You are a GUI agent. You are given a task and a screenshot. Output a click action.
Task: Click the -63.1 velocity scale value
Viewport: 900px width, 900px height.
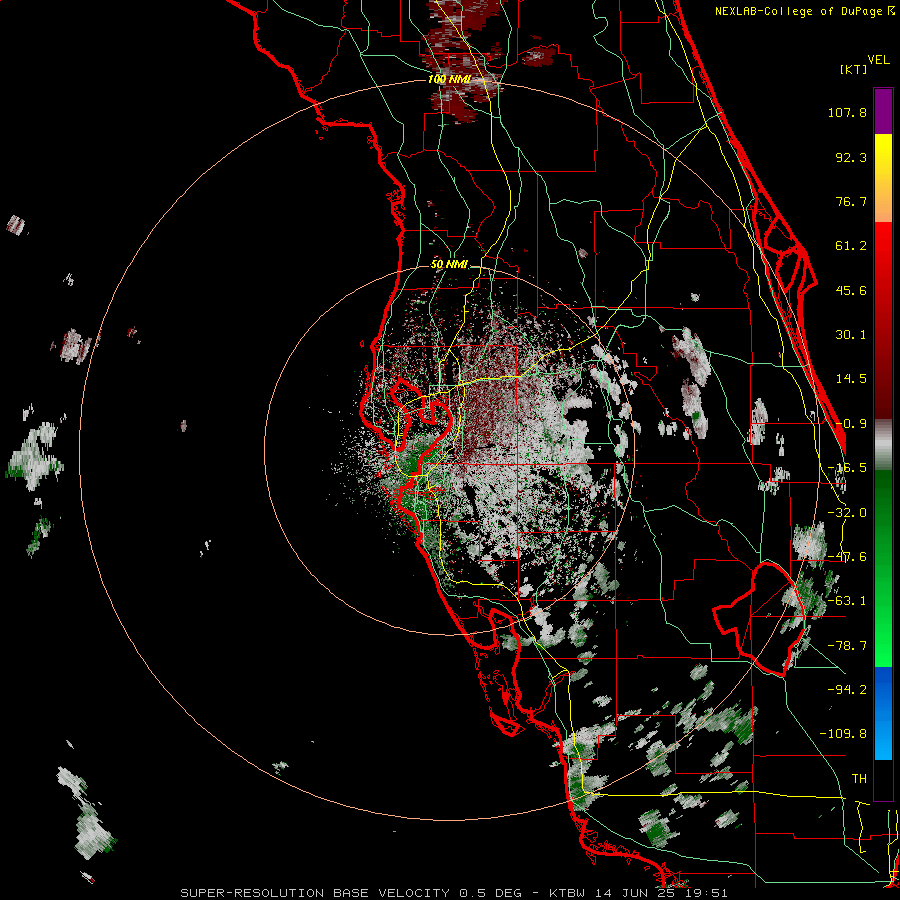[x=847, y=601]
